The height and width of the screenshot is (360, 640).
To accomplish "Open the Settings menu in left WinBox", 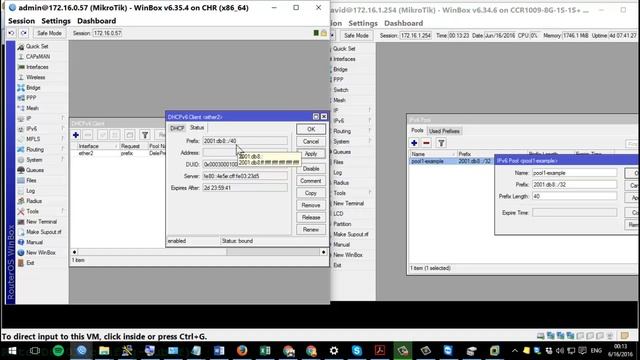I will tap(56, 21).
